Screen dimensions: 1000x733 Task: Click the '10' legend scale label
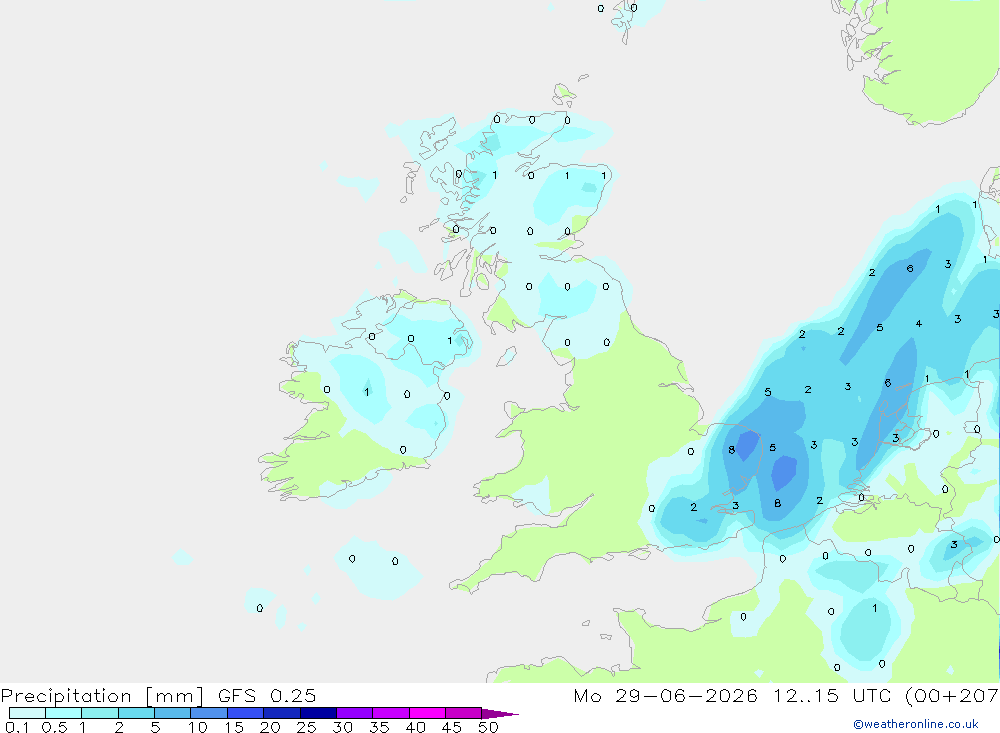198,727
